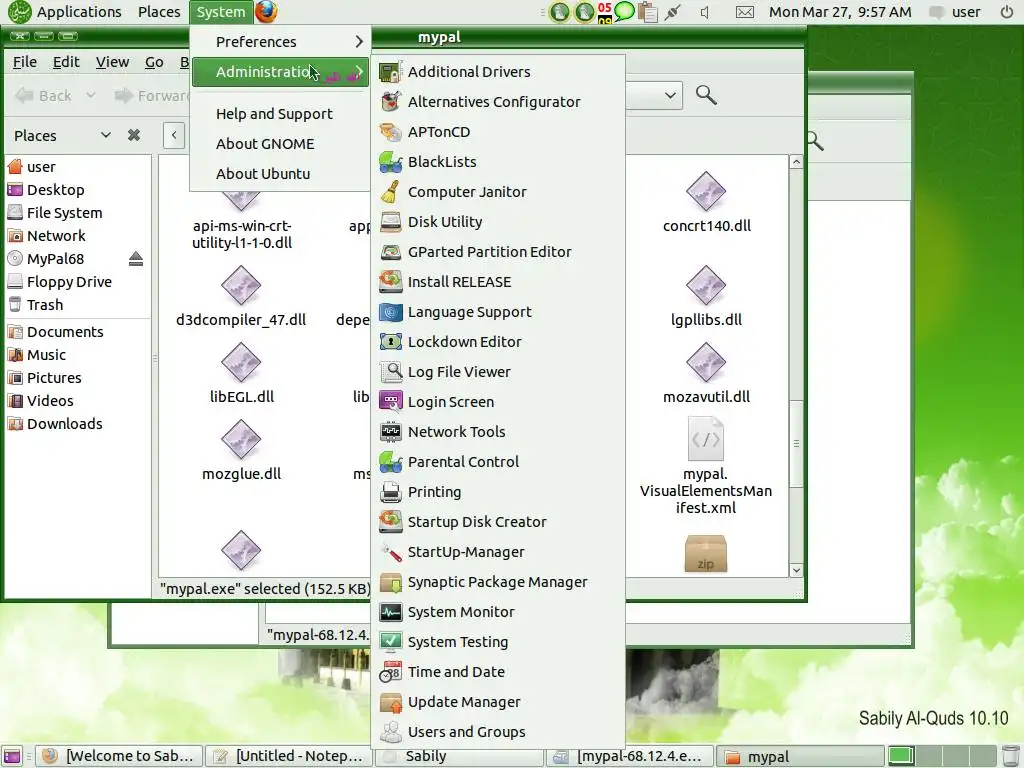Viewport: 1024px width, 768px height.
Task: Launch Computer Janitor
Action: [498, 192]
